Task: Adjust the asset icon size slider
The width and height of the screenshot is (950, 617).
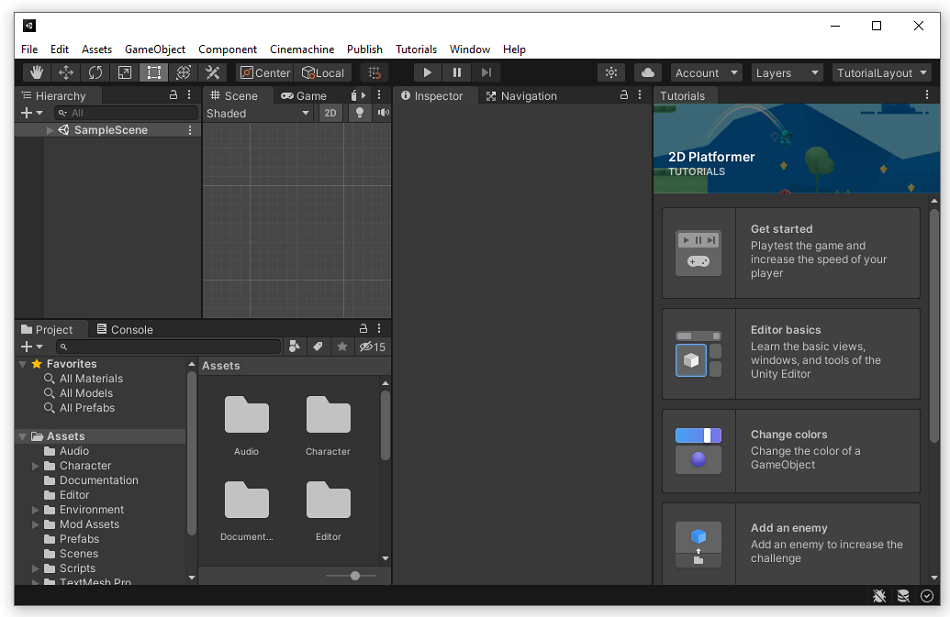Action: [x=355, y=576]
